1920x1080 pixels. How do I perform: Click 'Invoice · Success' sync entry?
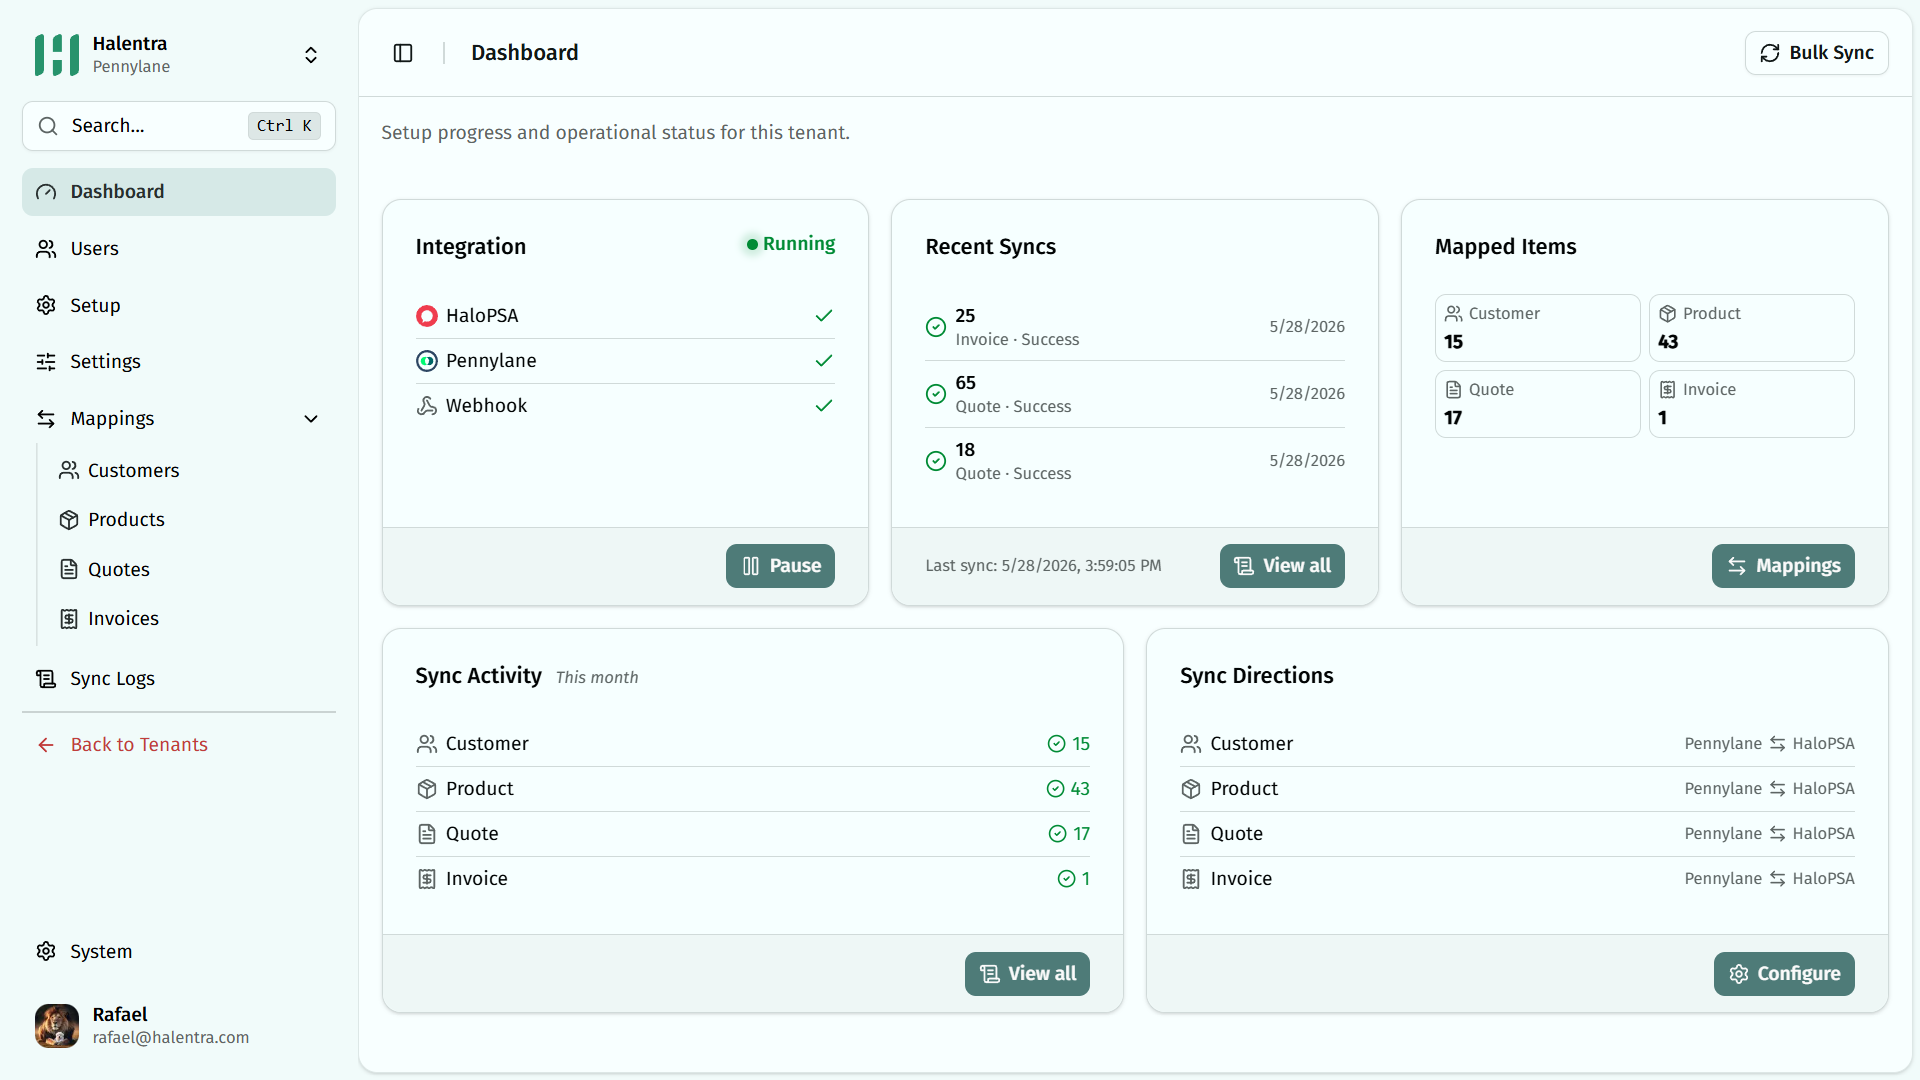[1017, 340]
